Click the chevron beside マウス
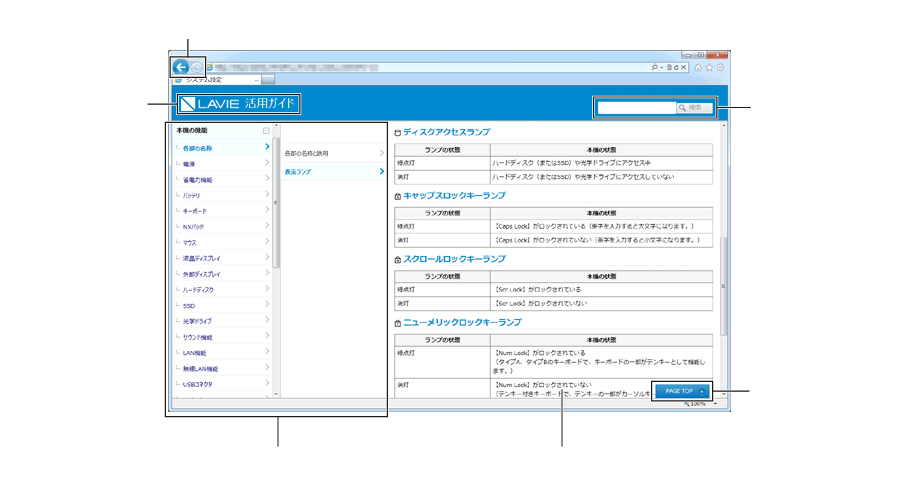 click(x=267, y=242)
